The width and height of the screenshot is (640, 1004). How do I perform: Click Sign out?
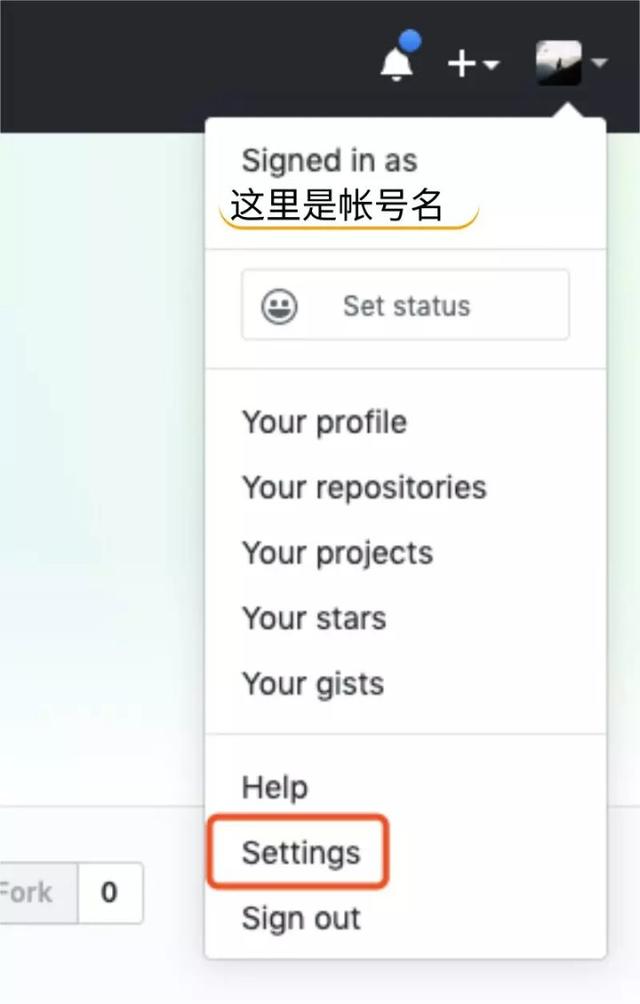coord(301,918)
